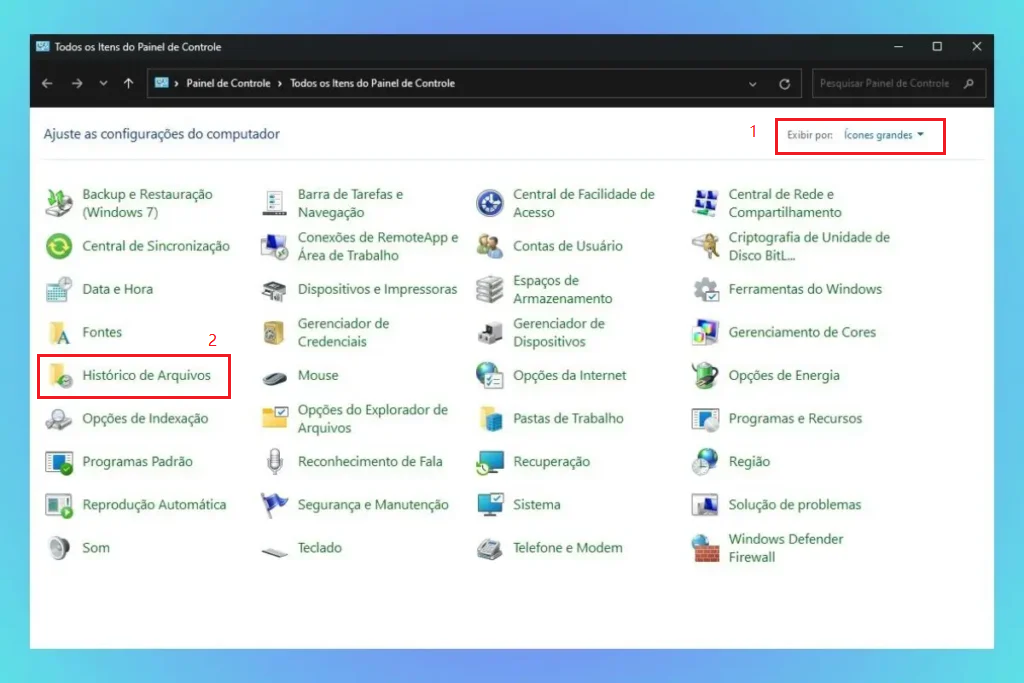
Task: Maximize the Control Panel window
Action: point(937,47)
